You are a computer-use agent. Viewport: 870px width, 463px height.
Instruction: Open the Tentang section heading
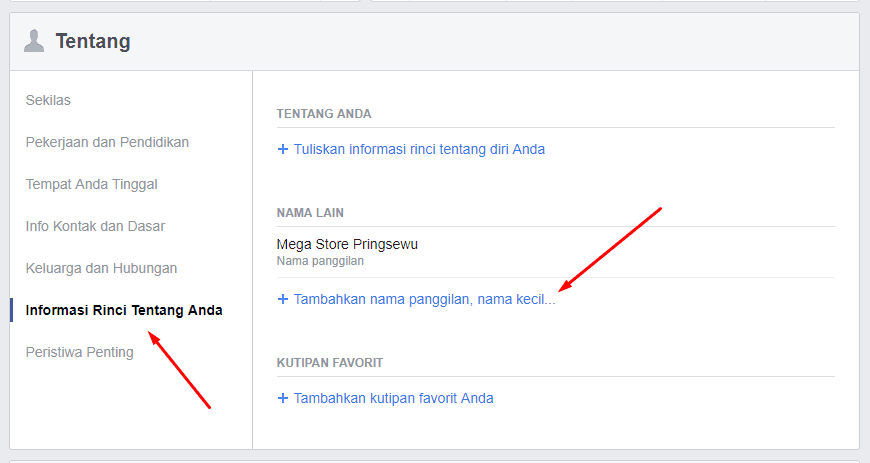point(93,41)
